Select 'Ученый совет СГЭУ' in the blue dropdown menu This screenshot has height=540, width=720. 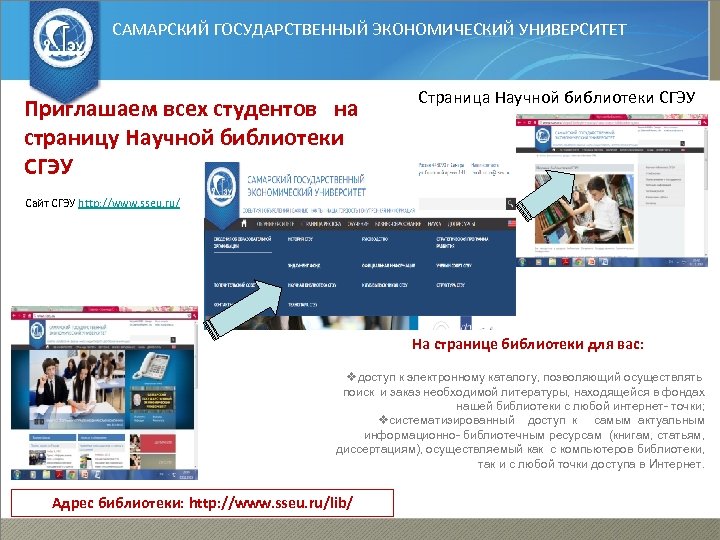(454, 265)
